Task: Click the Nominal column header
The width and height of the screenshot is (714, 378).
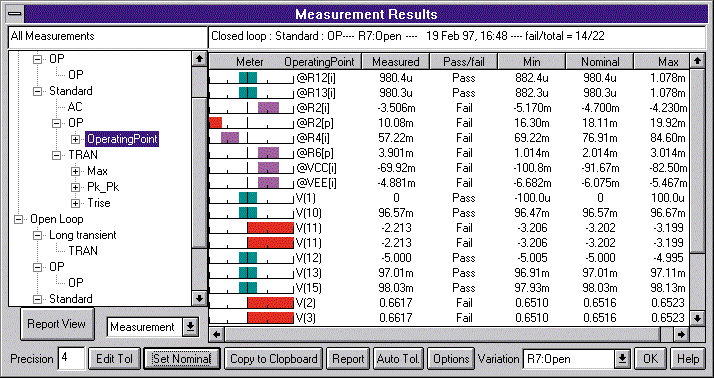Action: 600,61
